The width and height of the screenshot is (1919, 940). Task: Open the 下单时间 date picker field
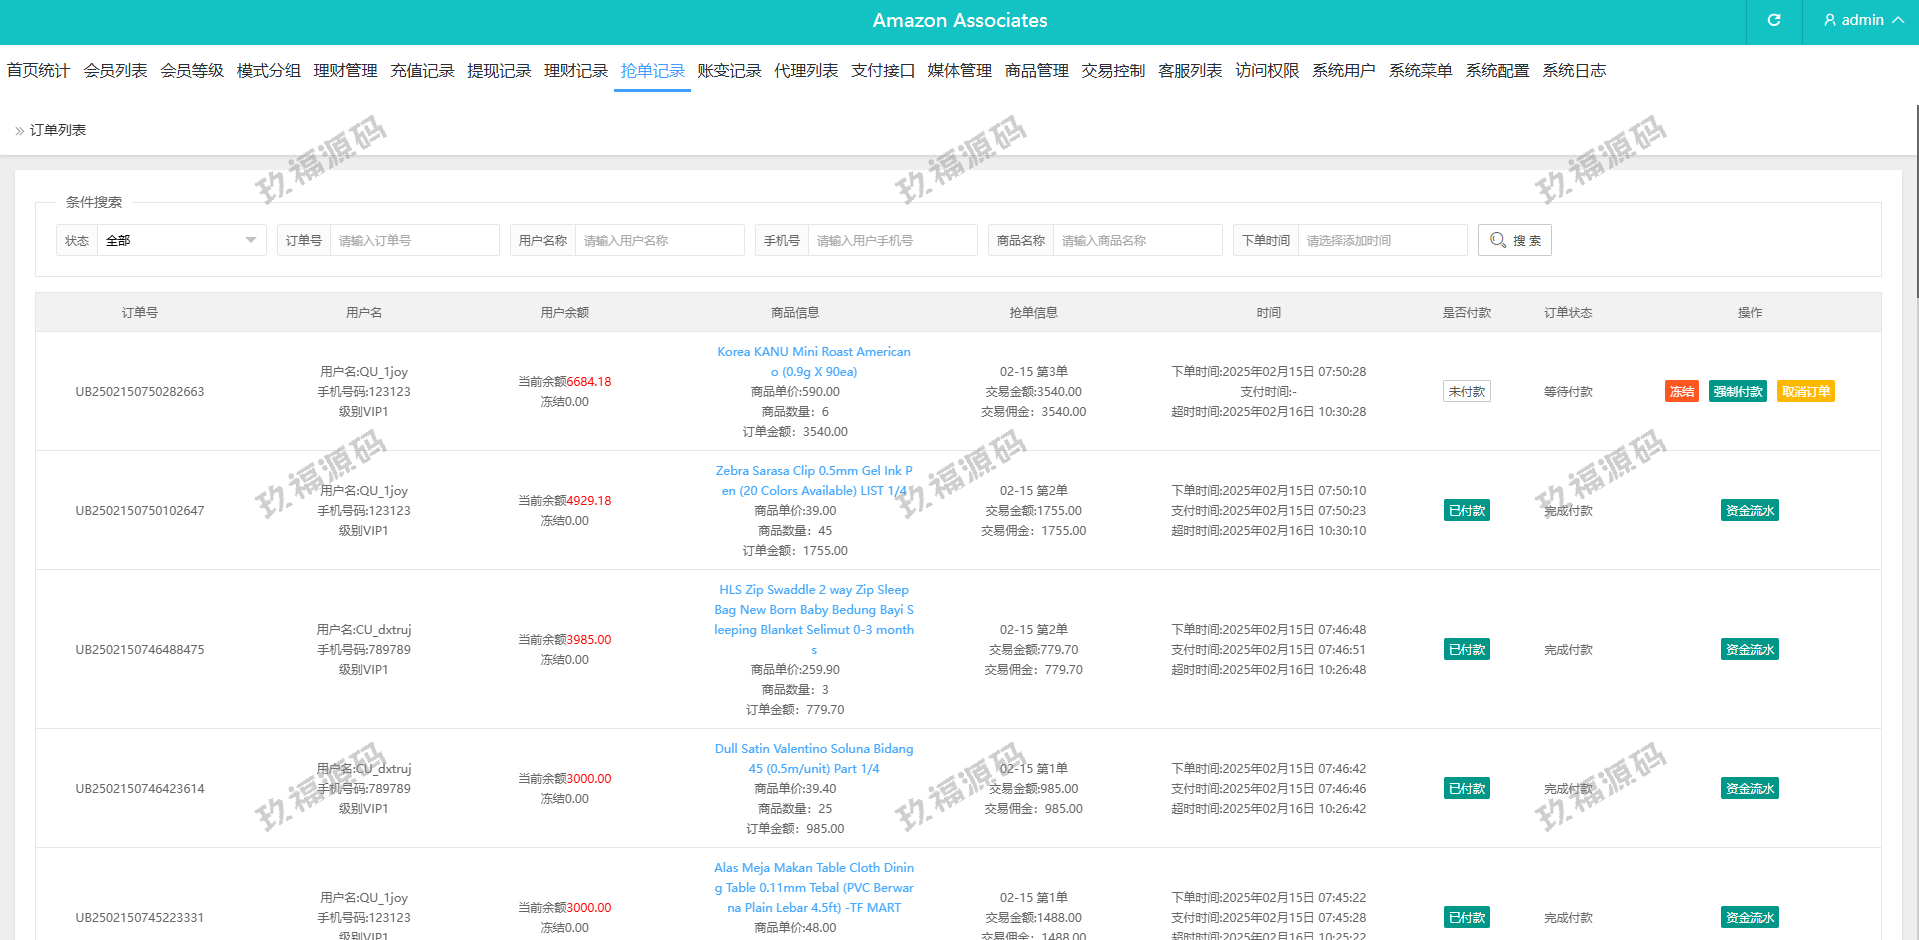click(1380, 240)
